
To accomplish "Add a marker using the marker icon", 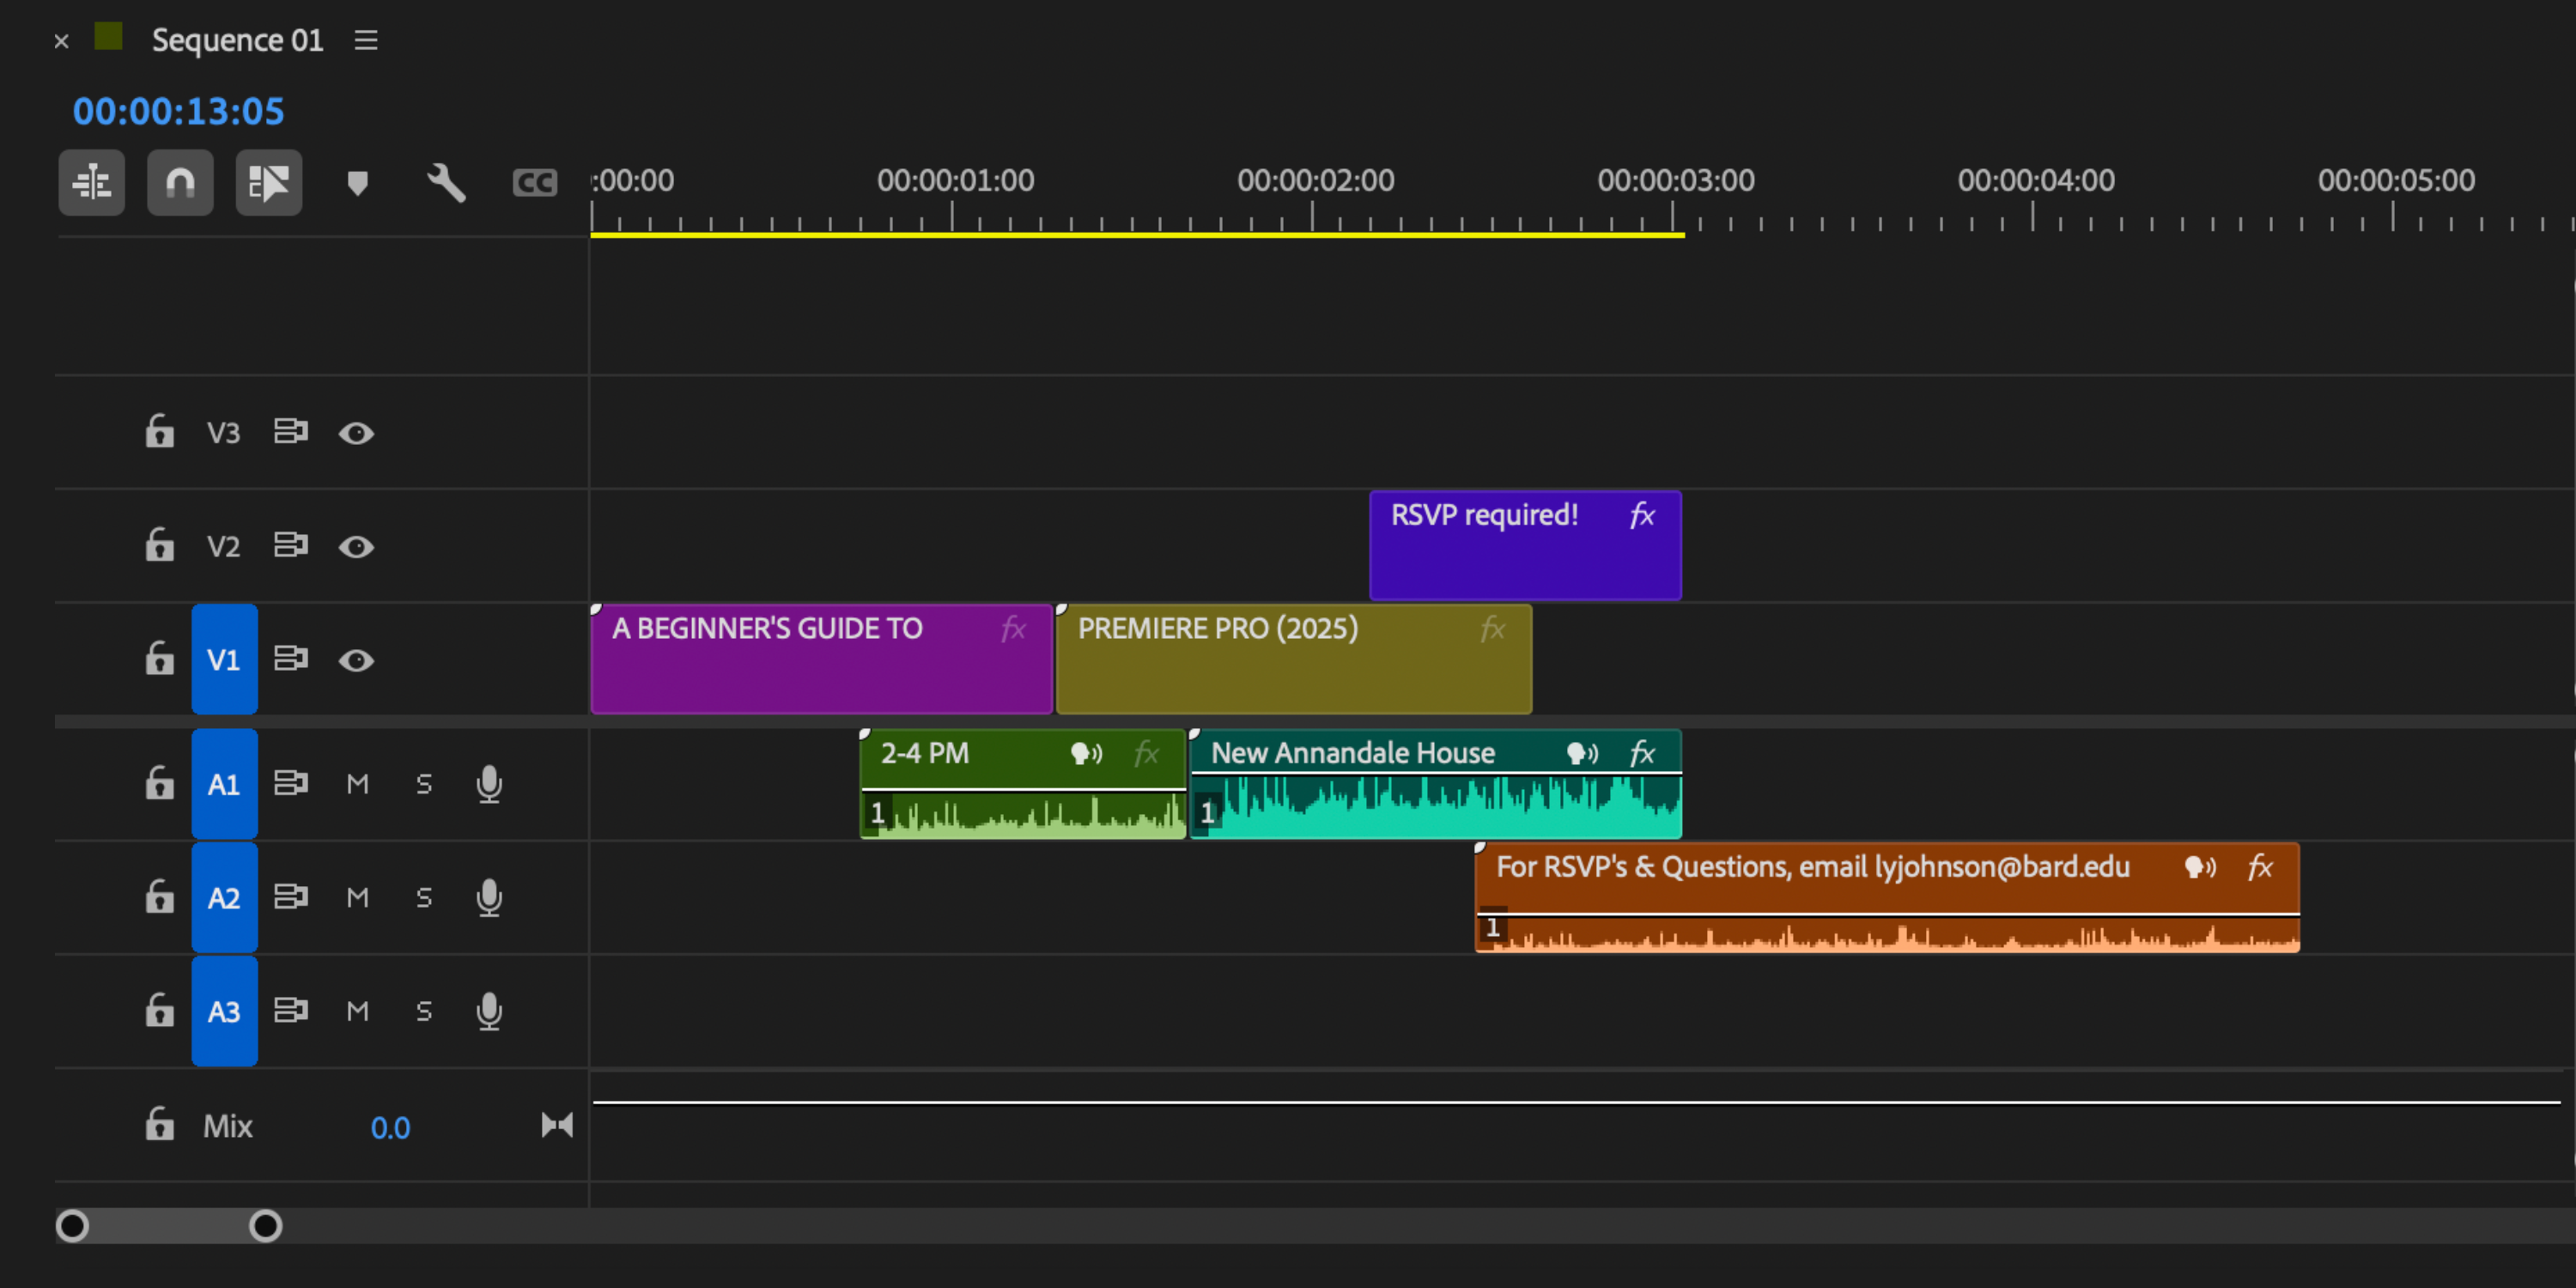I will (x=357, y=182).
